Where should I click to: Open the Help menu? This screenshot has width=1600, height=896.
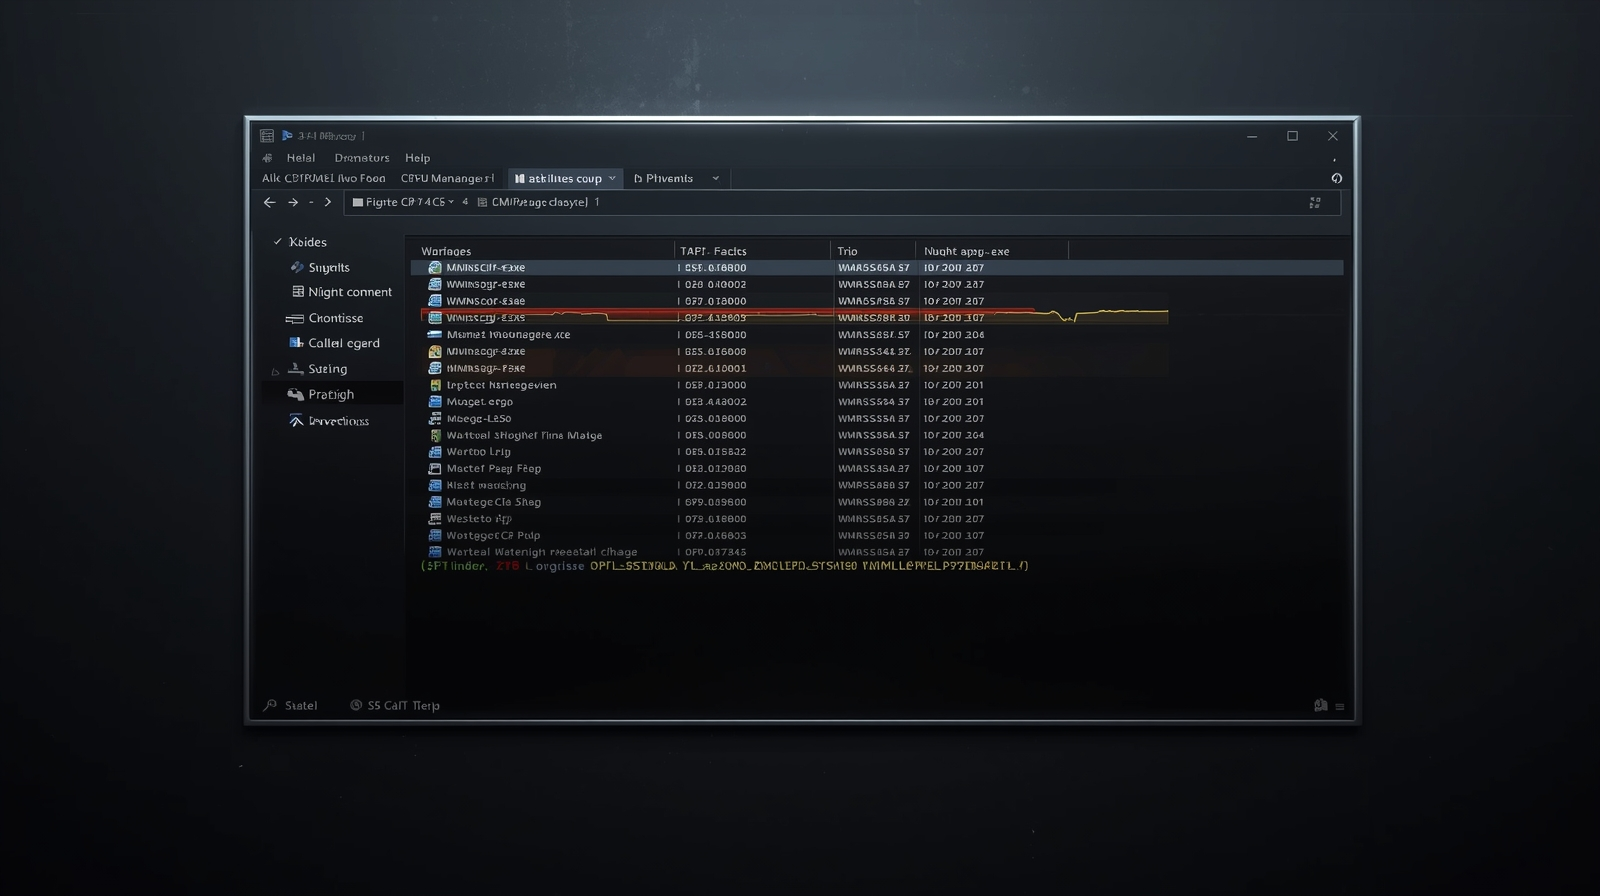click(x=417, y=158)
